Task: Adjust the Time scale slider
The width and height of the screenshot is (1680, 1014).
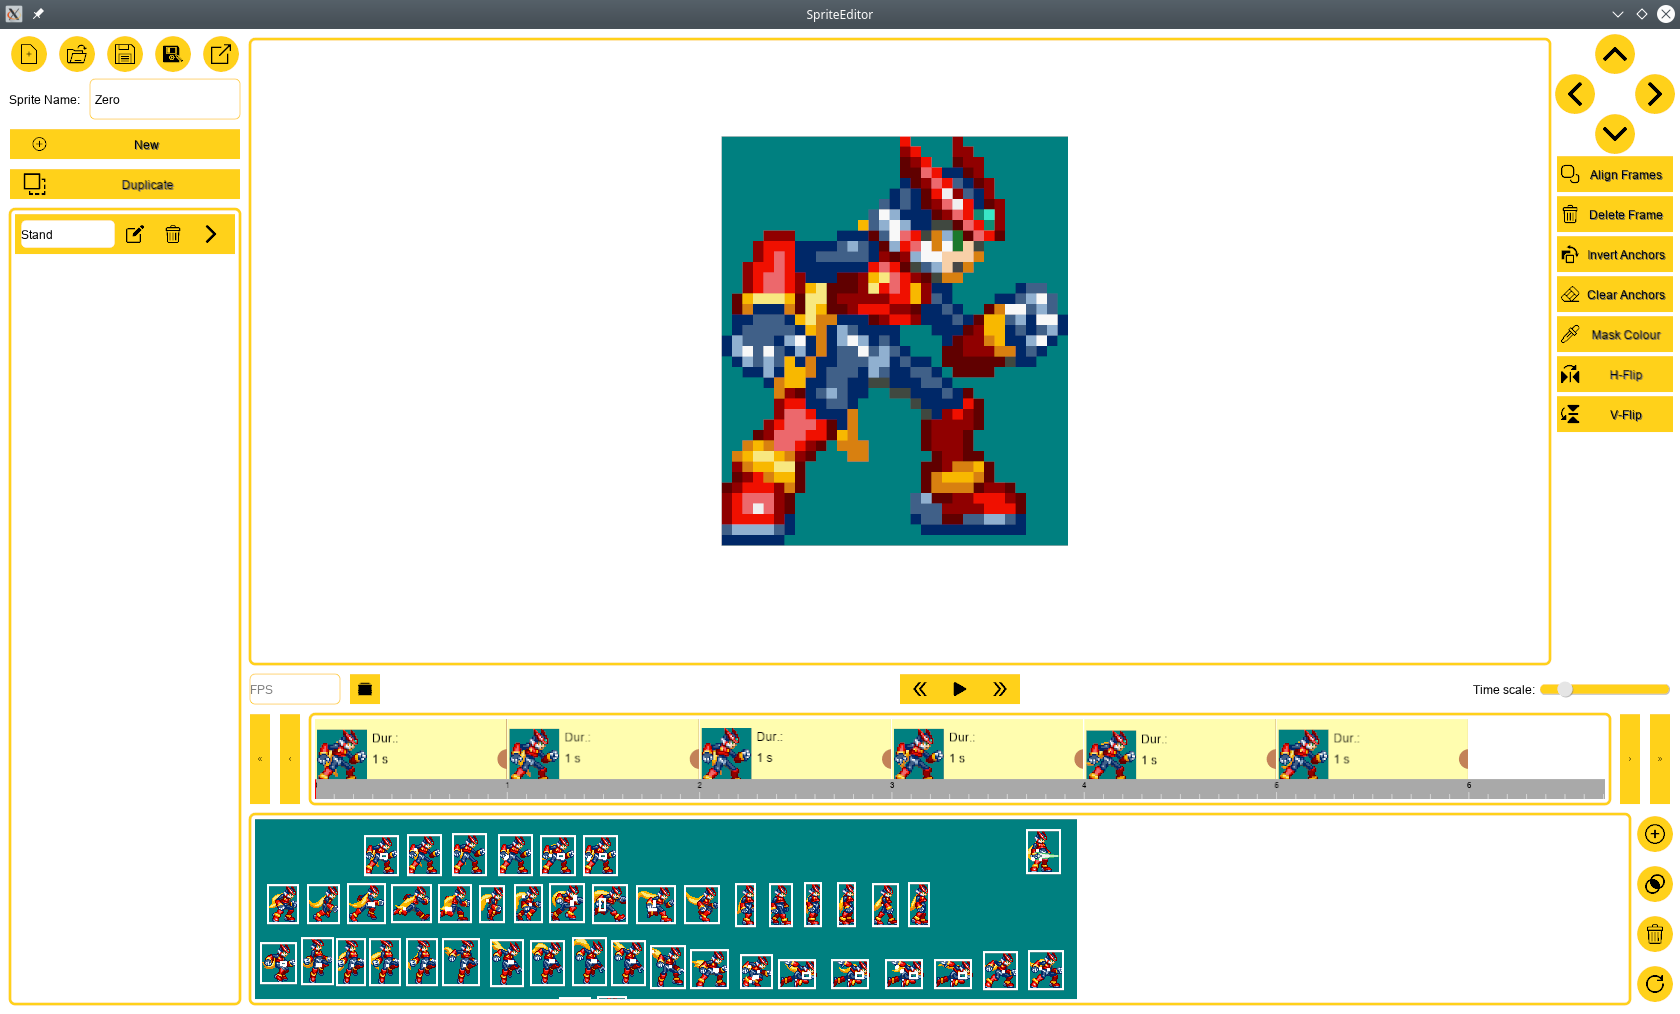Action: (x=1605, y=689)
